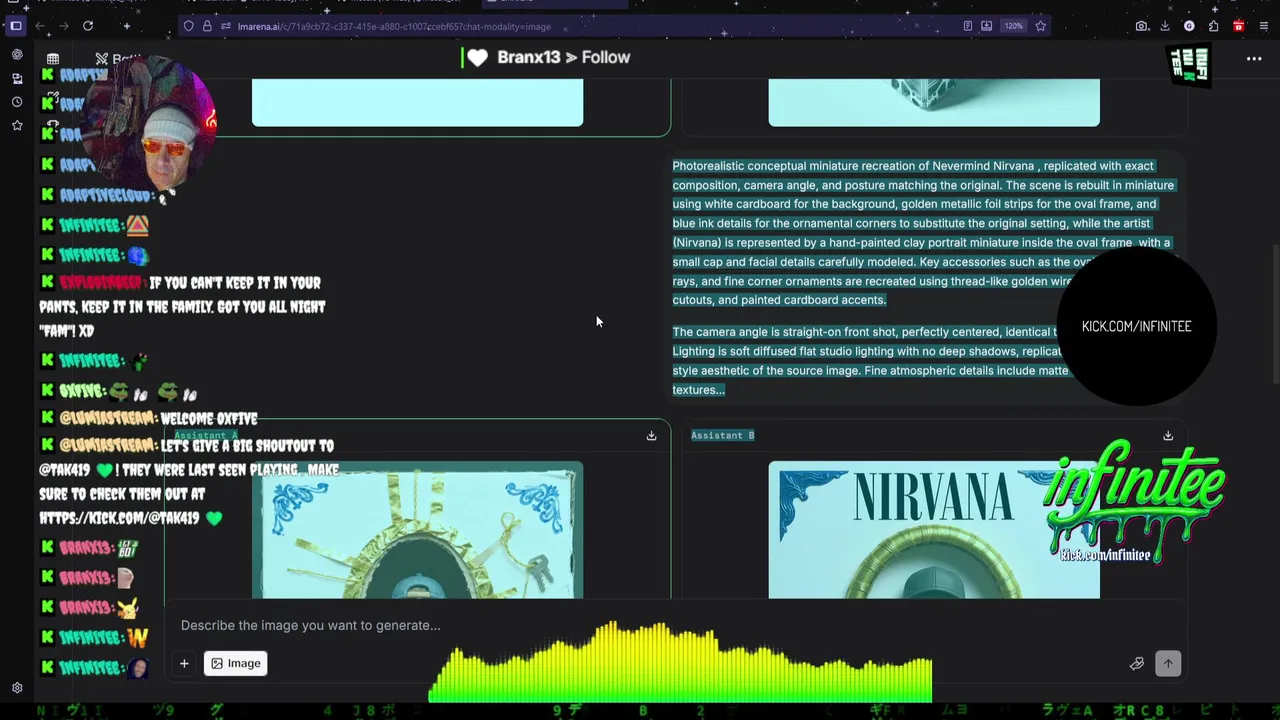
Task: Click the send arrow submit button
Action: [x=1168, y=663]
